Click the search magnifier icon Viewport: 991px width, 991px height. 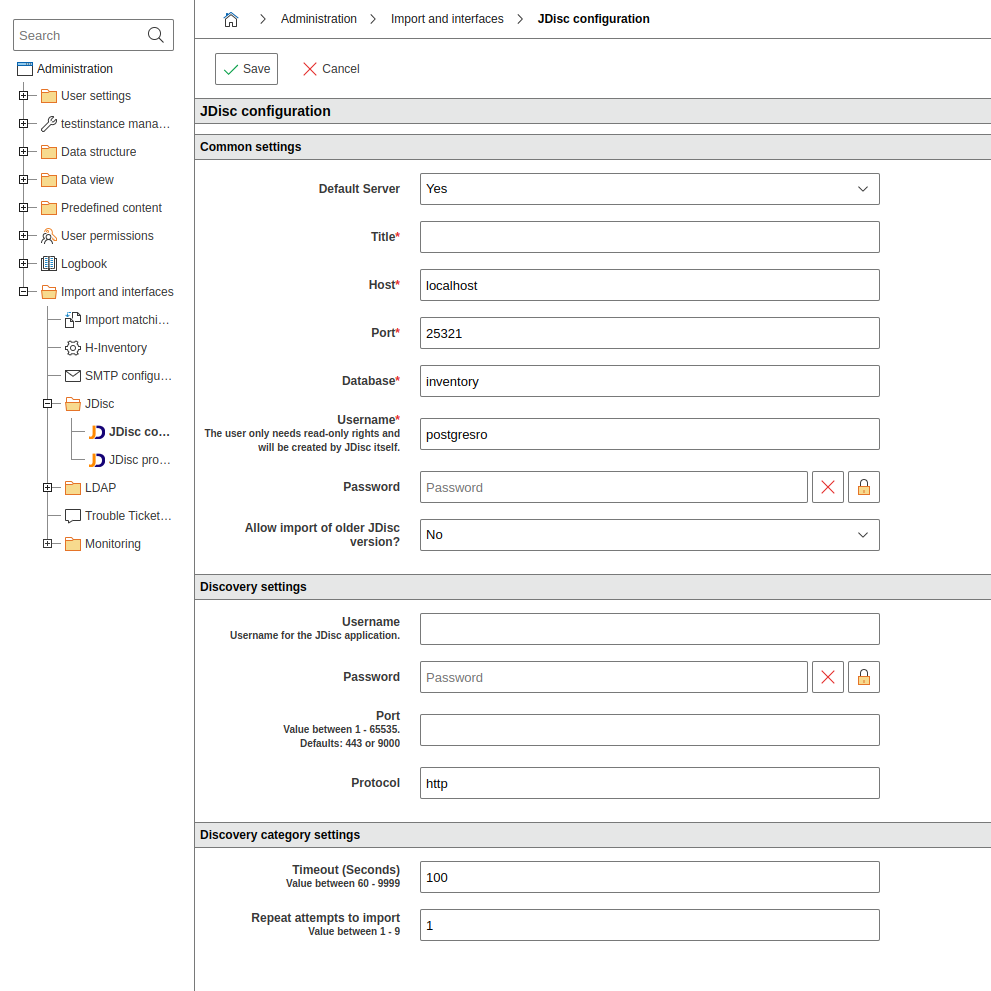[155, 35]
